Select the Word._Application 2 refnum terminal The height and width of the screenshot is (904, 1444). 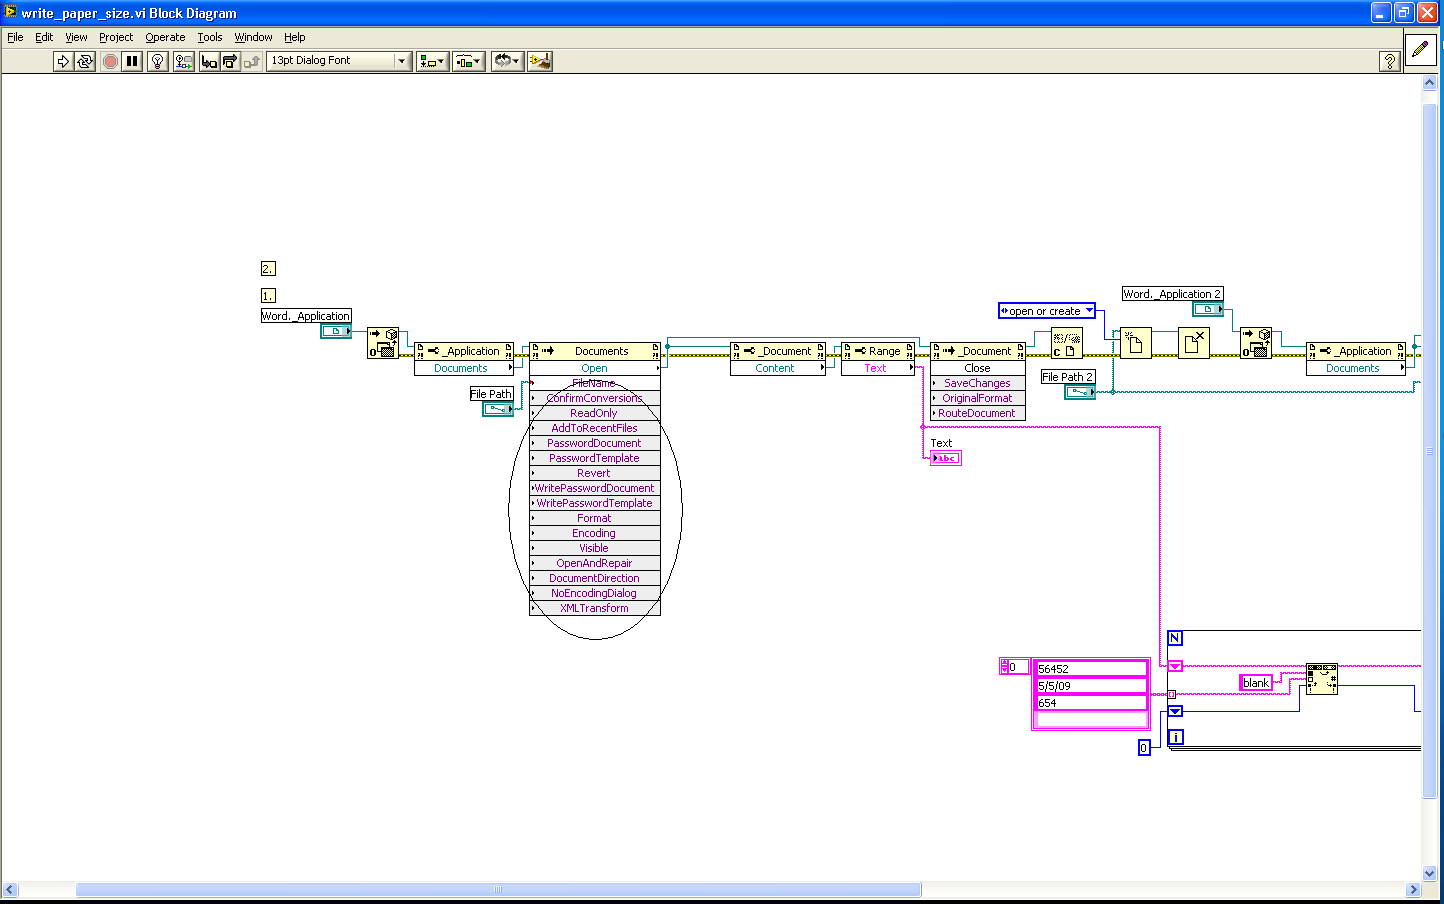(1208, 309)
